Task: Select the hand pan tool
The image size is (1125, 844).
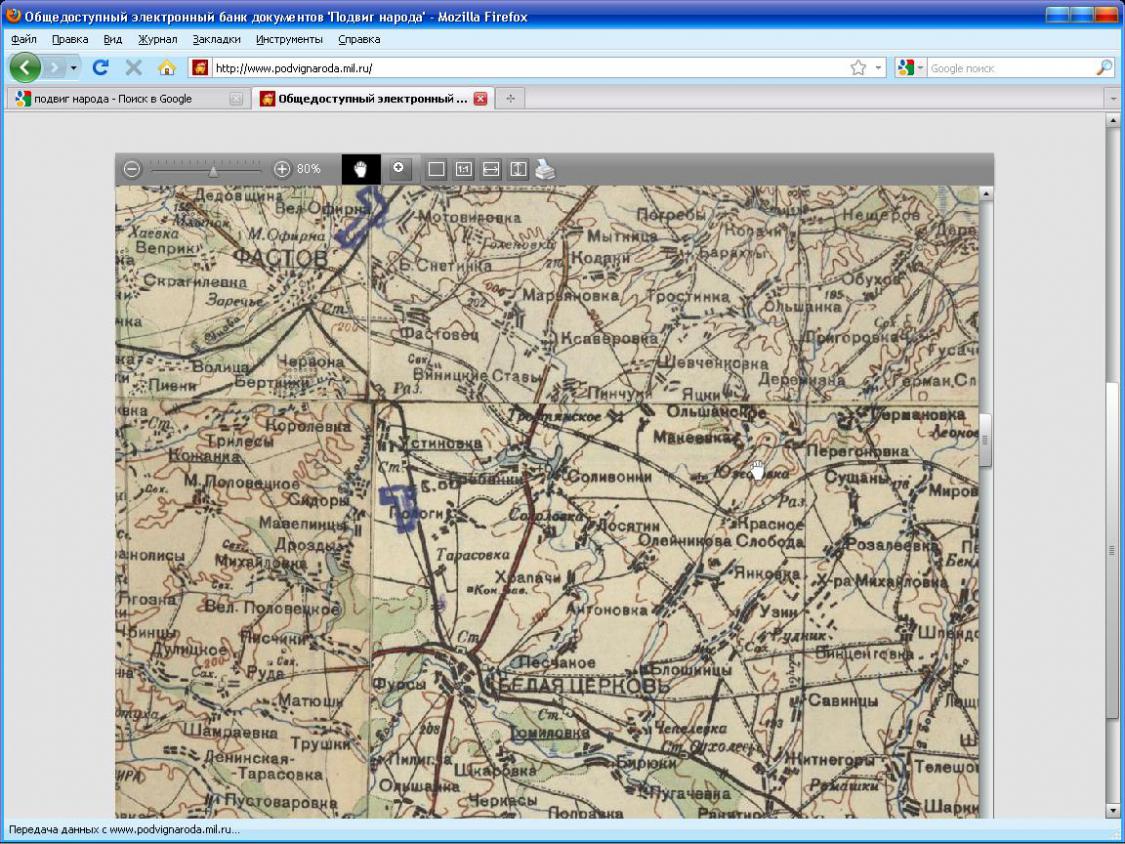Action: click(x=361, y=169)
